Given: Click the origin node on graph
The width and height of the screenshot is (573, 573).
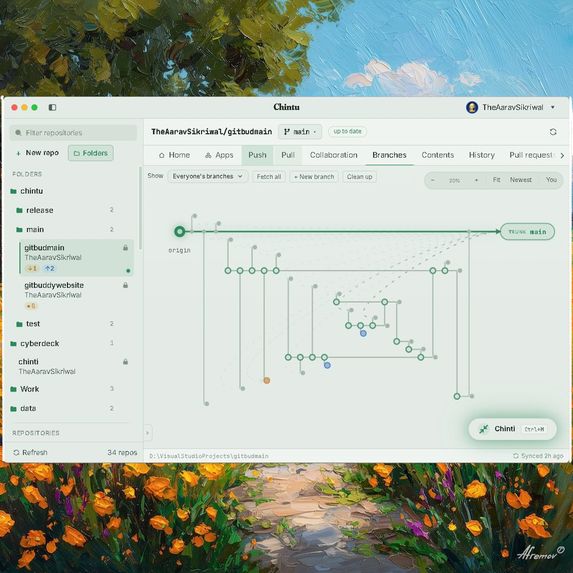Looking at the screenshot, I should coord(179,231).
